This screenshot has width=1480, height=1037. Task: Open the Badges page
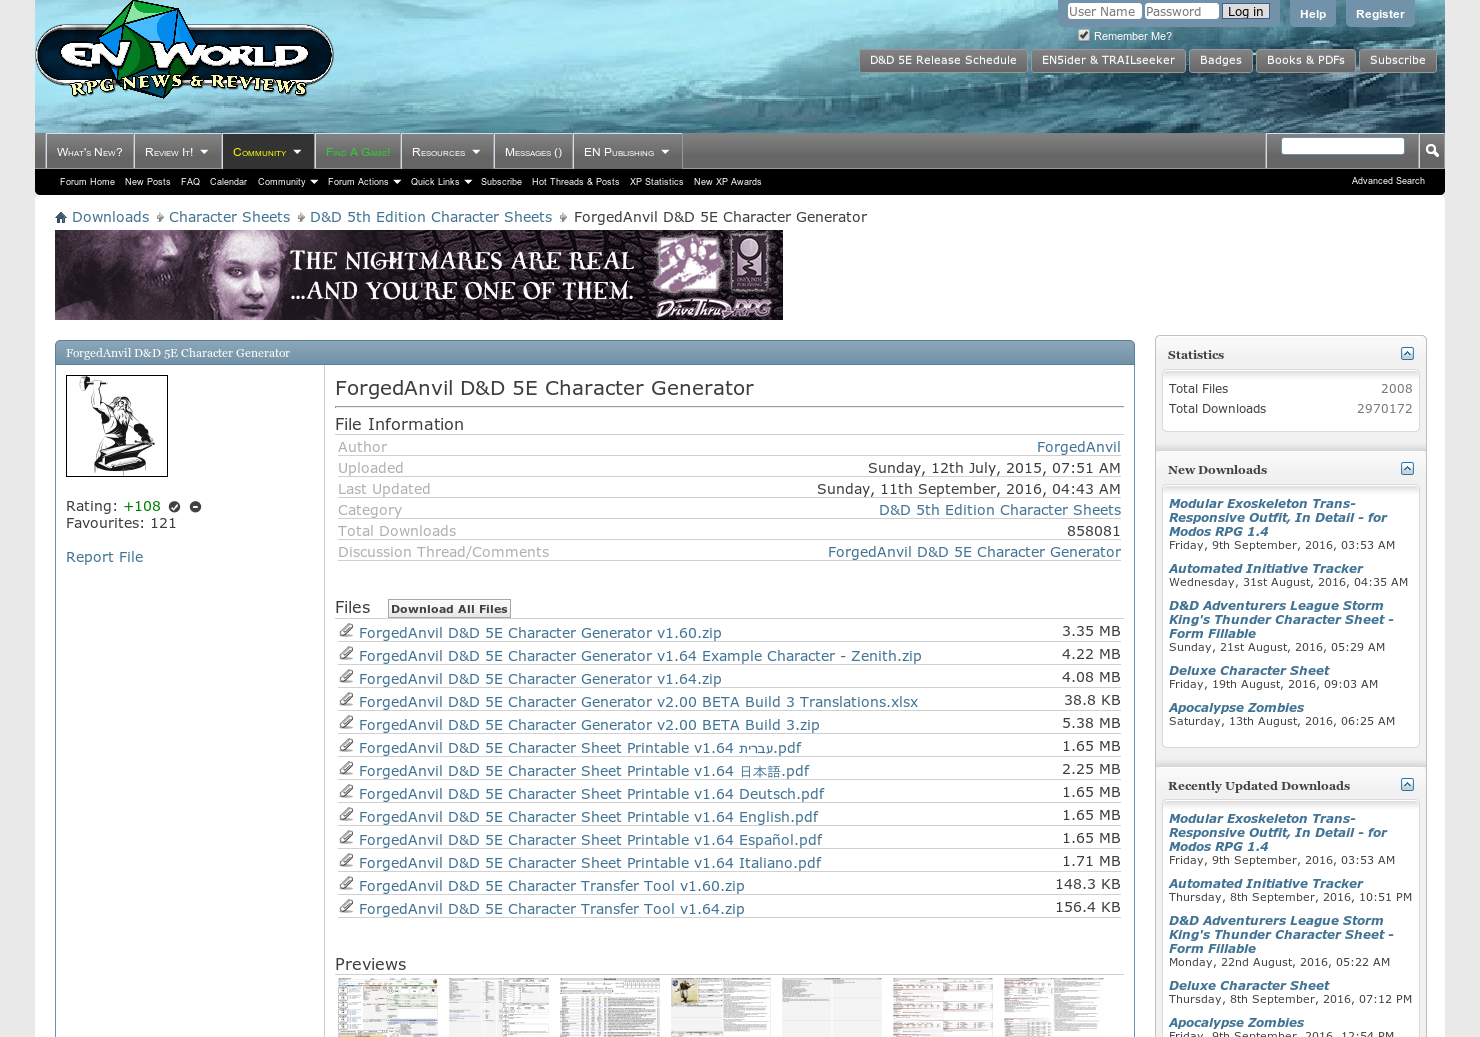[1220, 61]
